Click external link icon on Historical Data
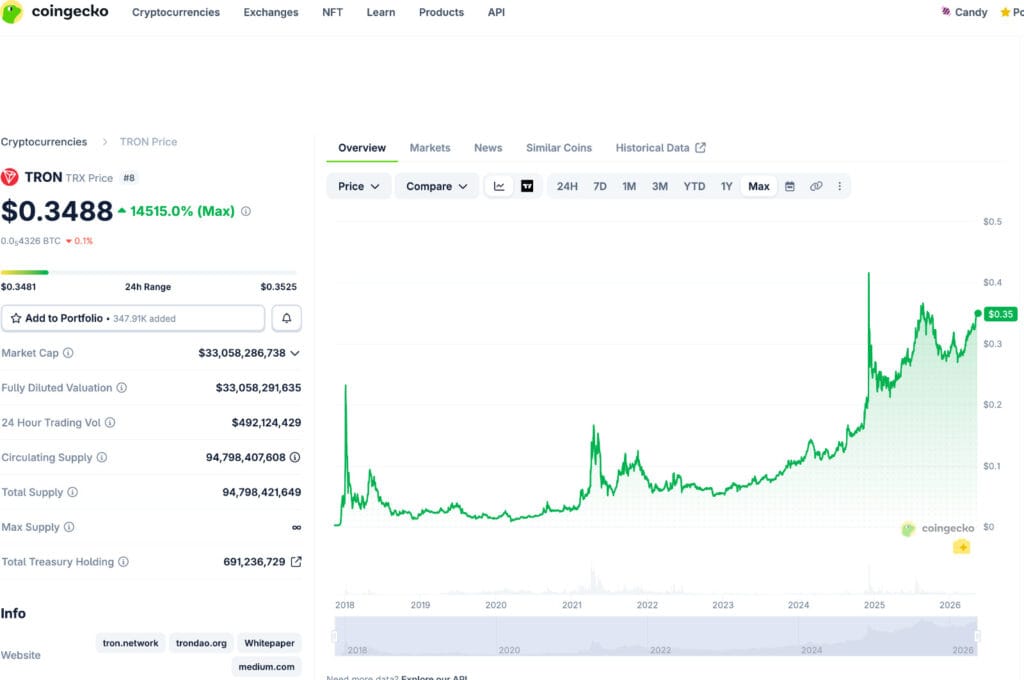This screenshot has height=680, width=1024. click(701, 148)
